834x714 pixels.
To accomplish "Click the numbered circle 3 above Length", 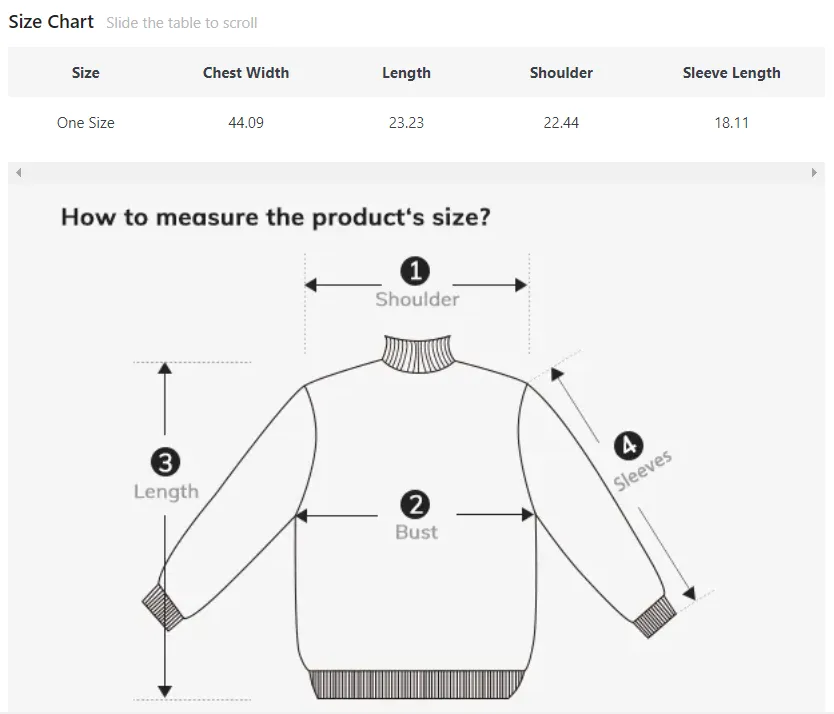I will pyautogui.click(x=165, y=462).
